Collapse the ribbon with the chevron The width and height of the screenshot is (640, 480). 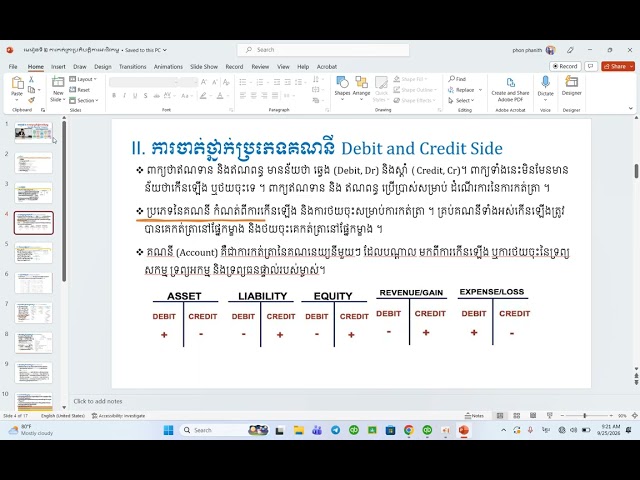click(631, 109)
